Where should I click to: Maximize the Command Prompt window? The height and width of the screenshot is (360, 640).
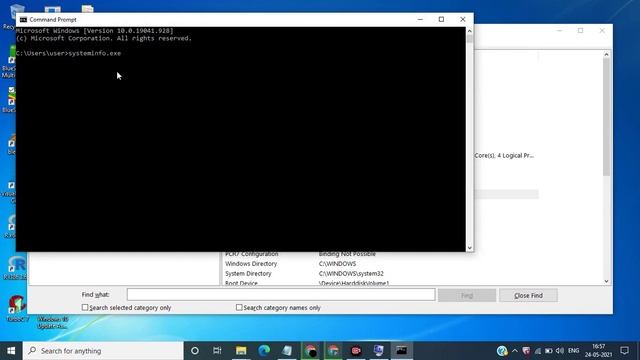(441, 19)
